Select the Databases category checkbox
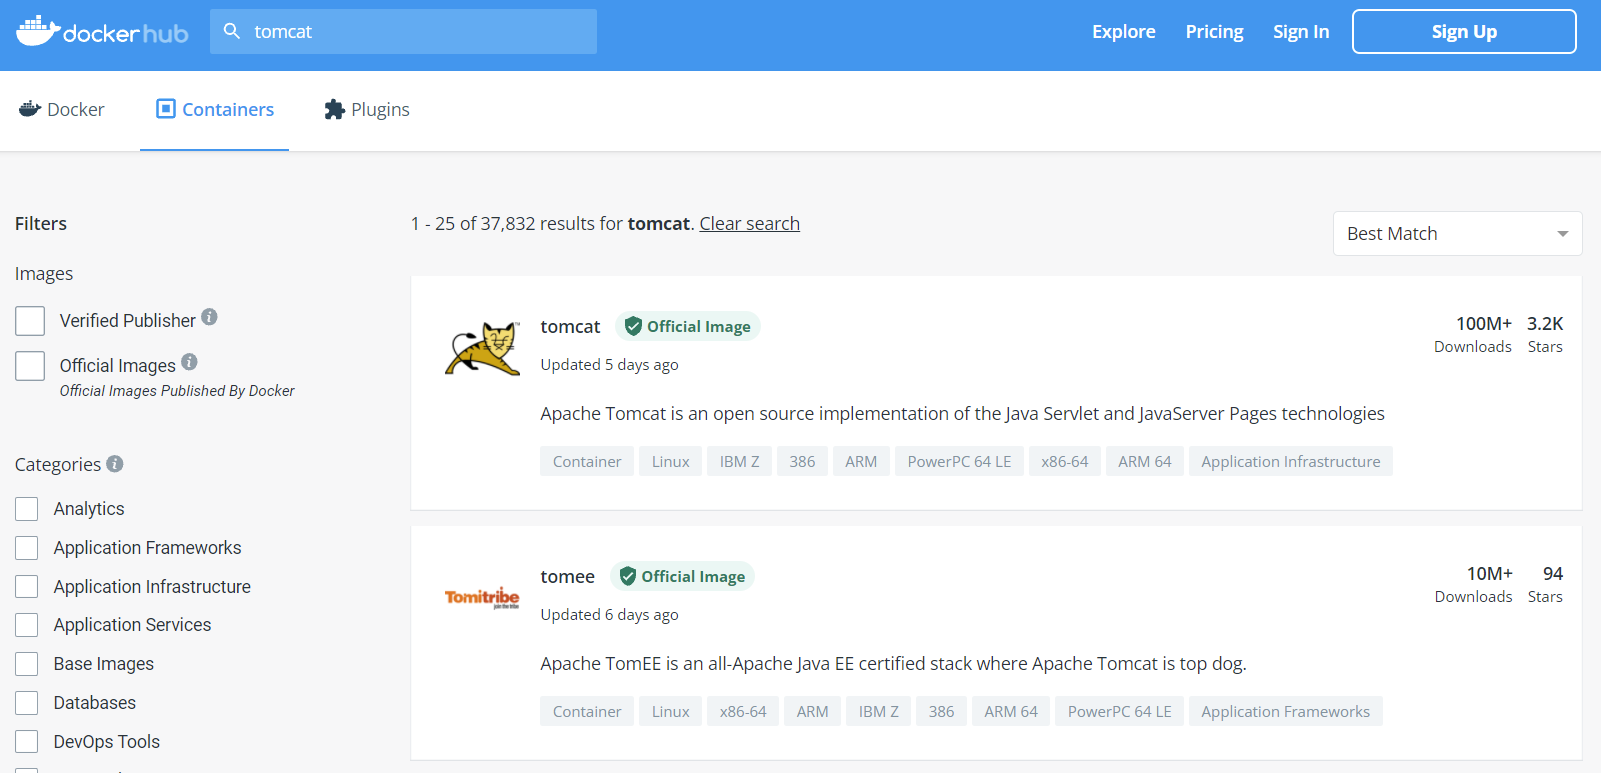 27,703
